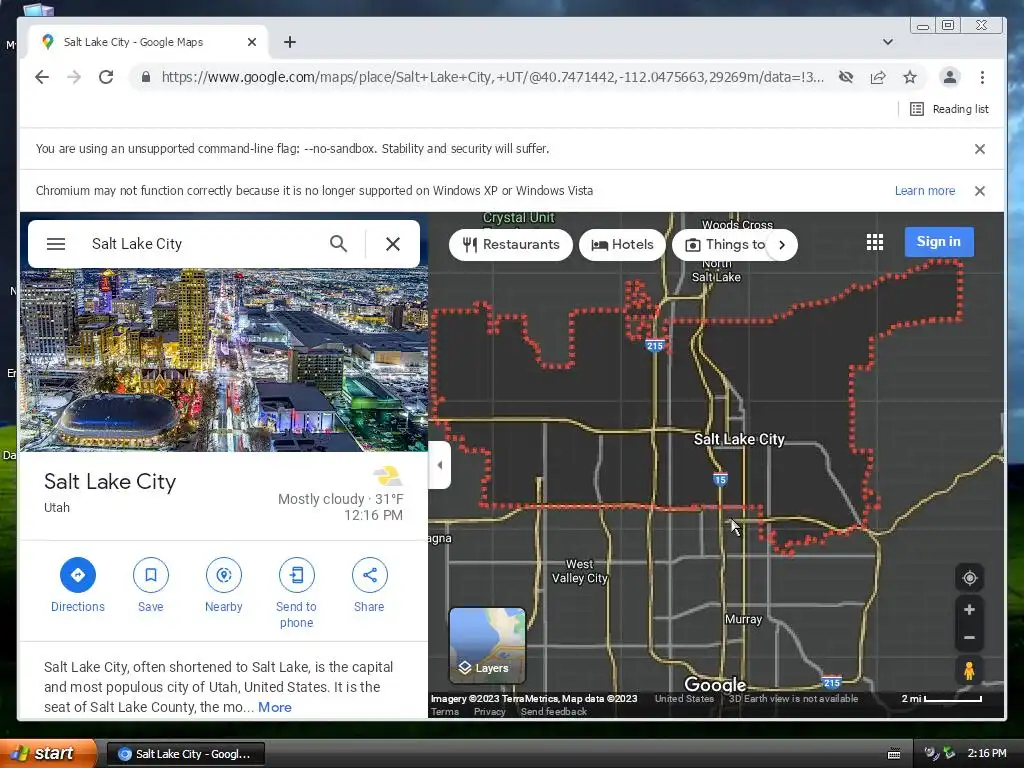Close the Salt Lake City tab
Image resolution: width=1024 pixels, height=768 pixels.
click(252, 42)
